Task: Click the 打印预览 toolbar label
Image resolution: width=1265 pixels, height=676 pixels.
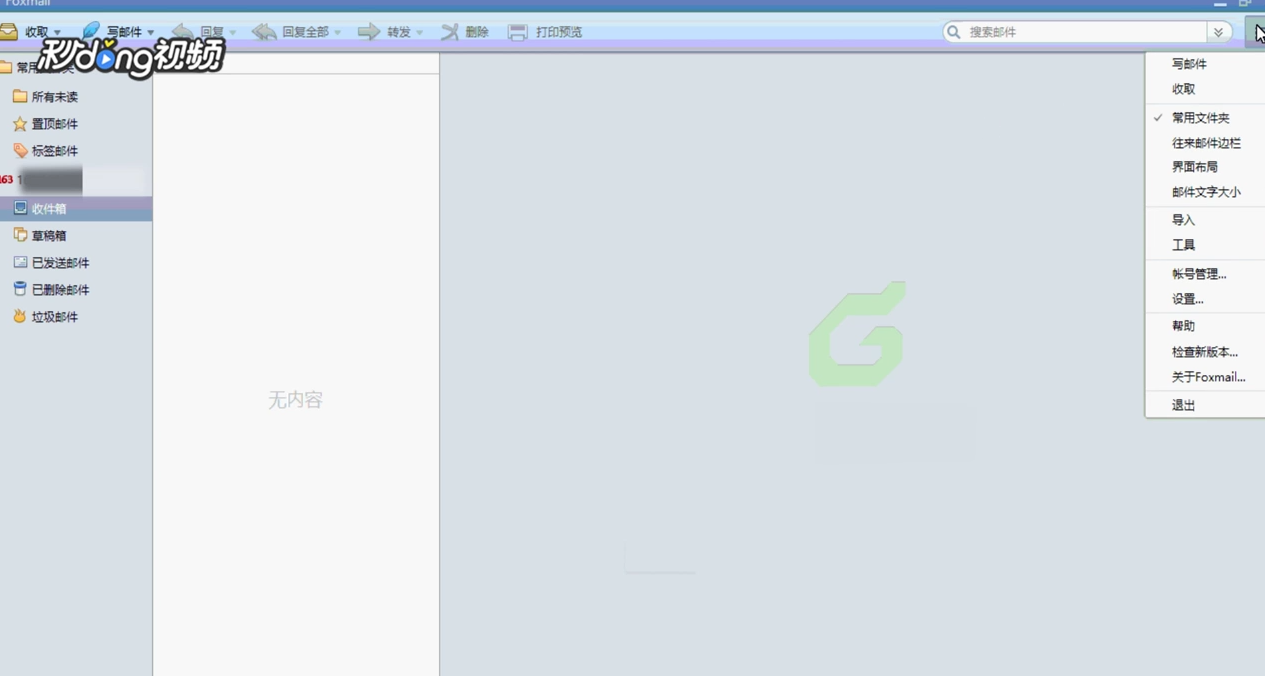Action: pos(559,32)
